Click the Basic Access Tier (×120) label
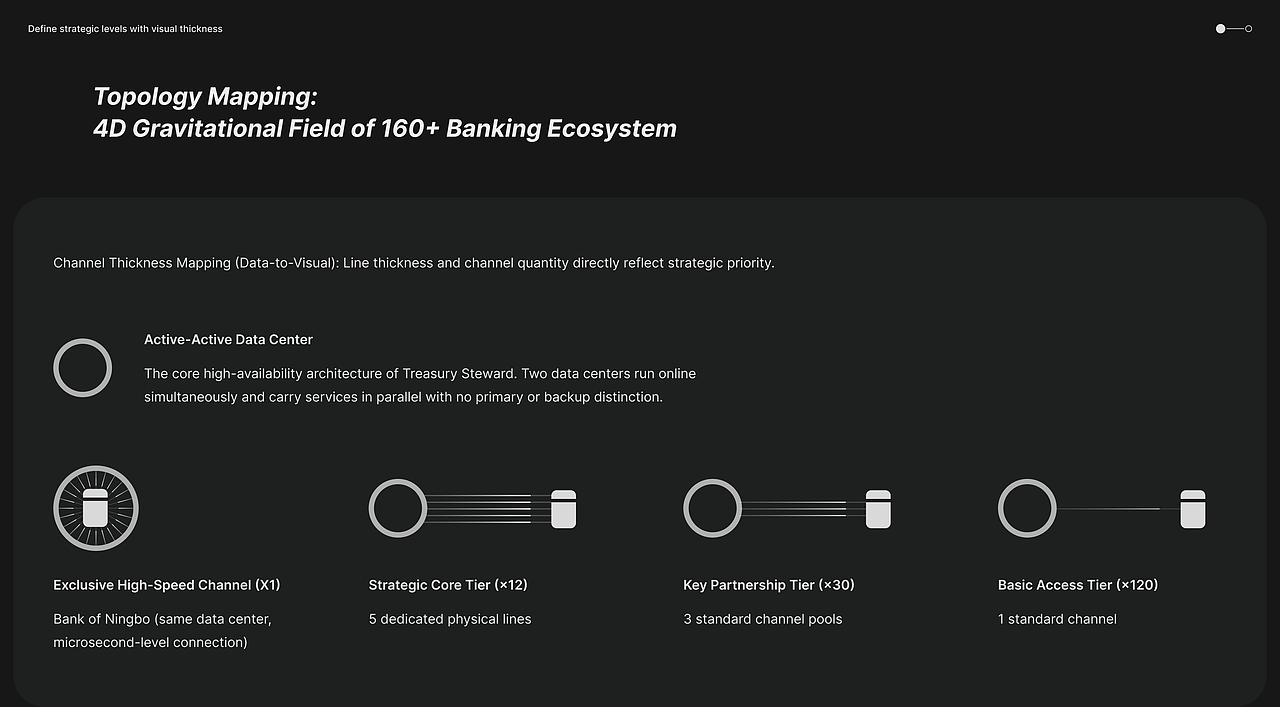This screenshot has height=707, width=1280. (1078, 585)
